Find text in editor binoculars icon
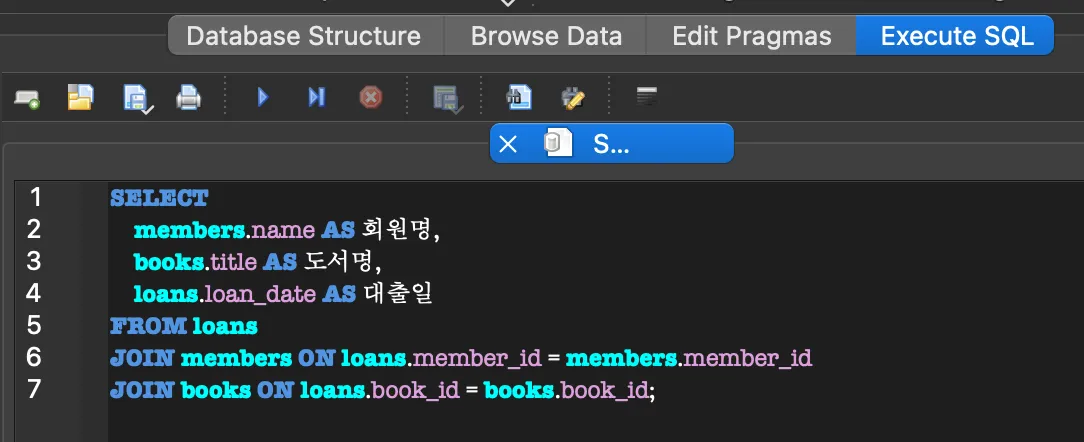Viewport: 1084px width, 442px height. (518, 98)
